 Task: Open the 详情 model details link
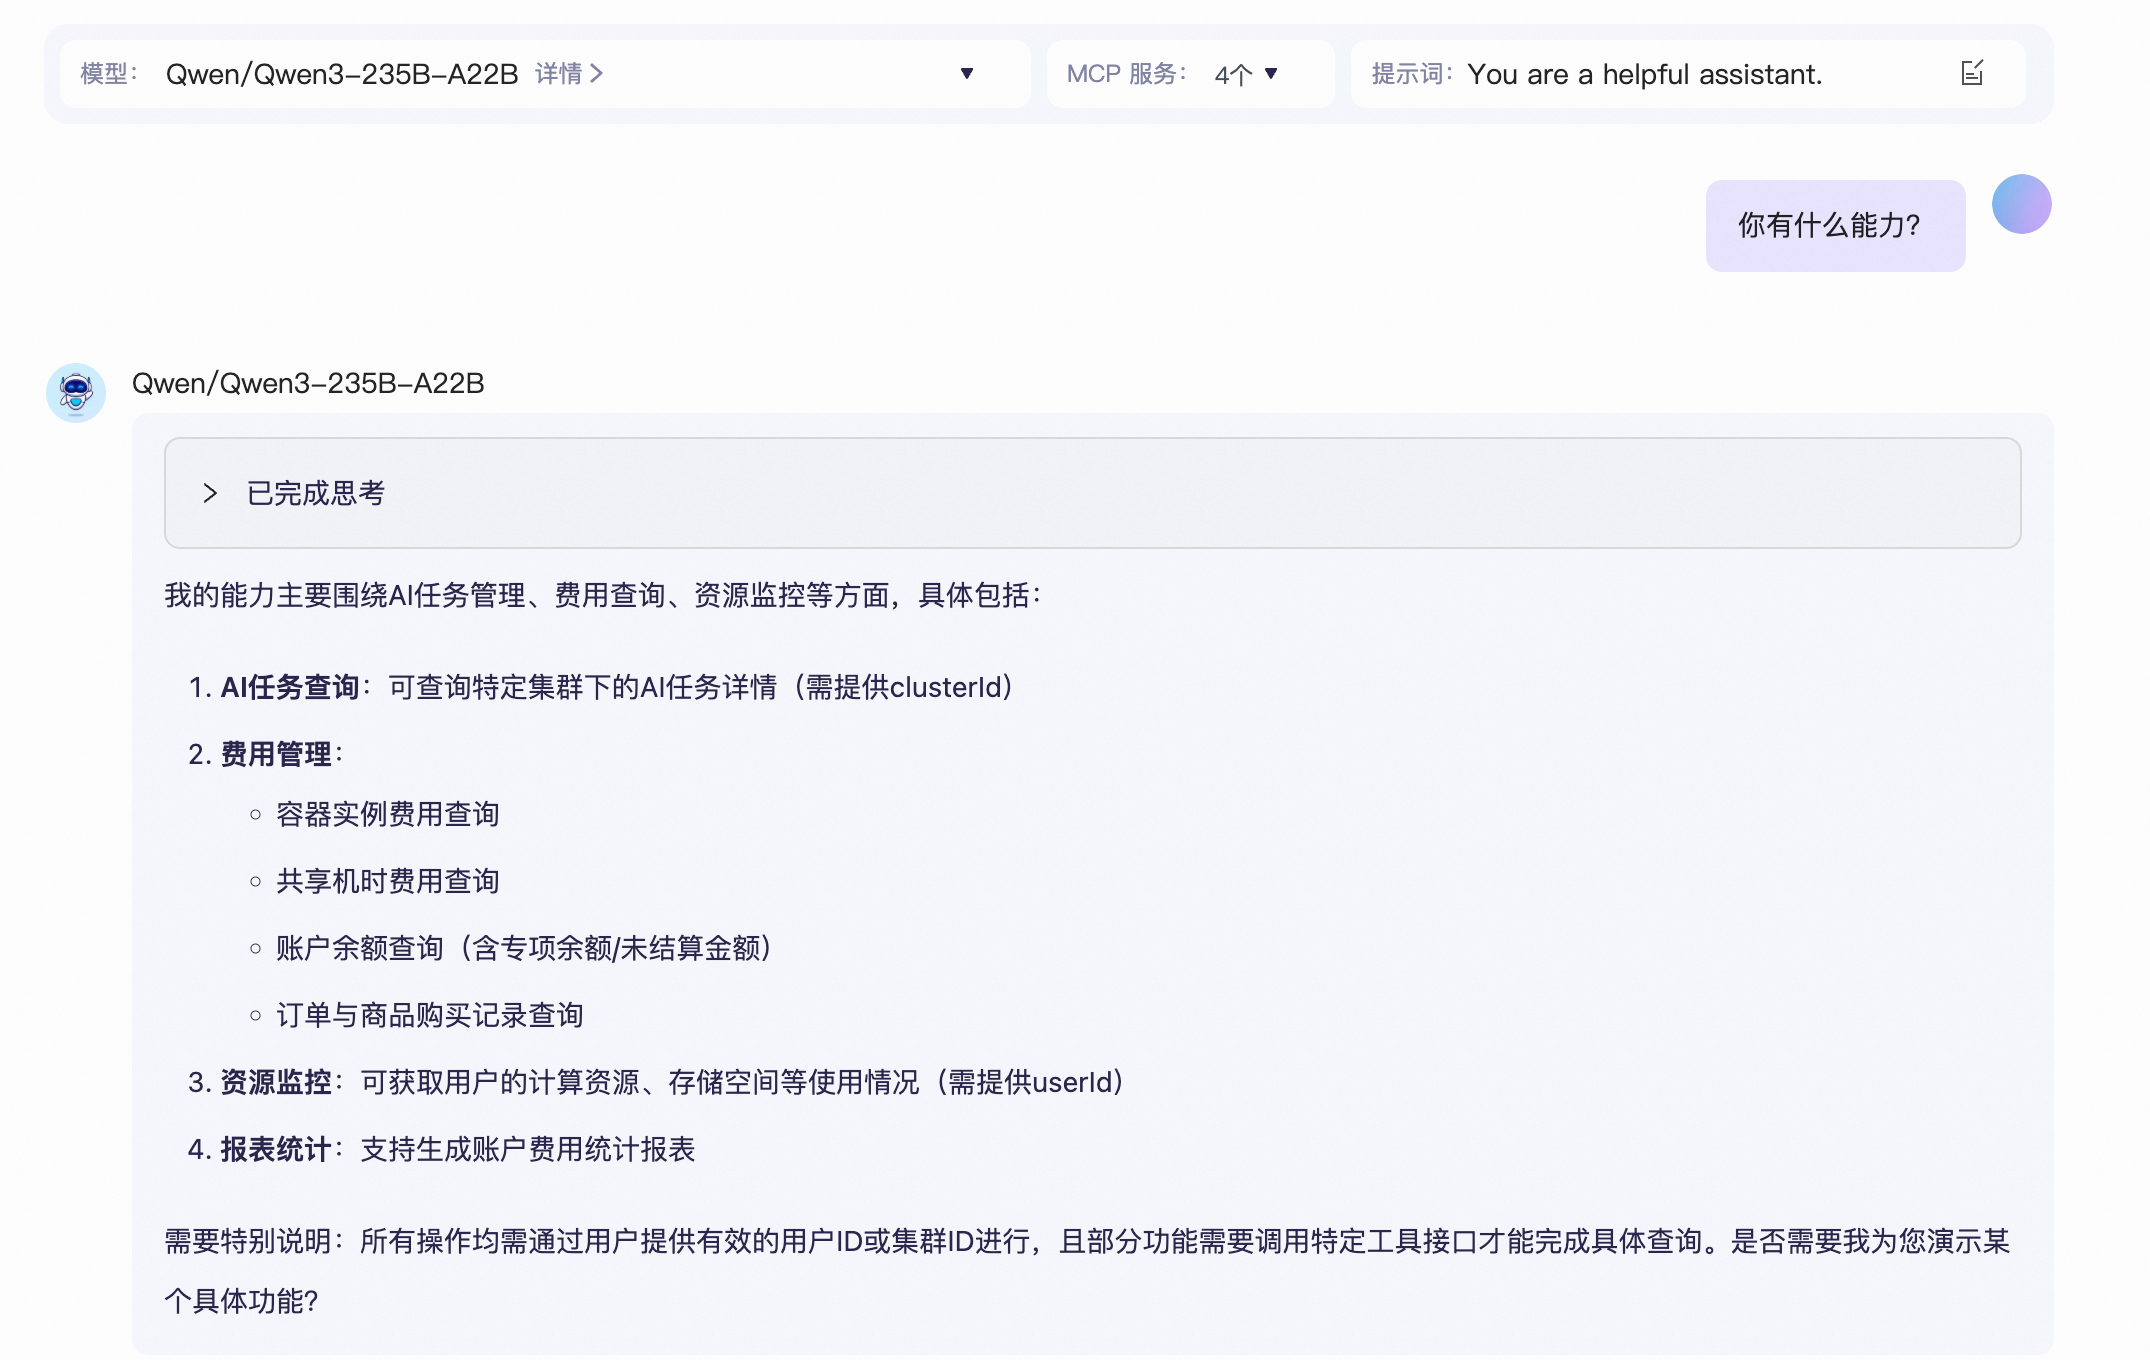(x=568, y=74)
